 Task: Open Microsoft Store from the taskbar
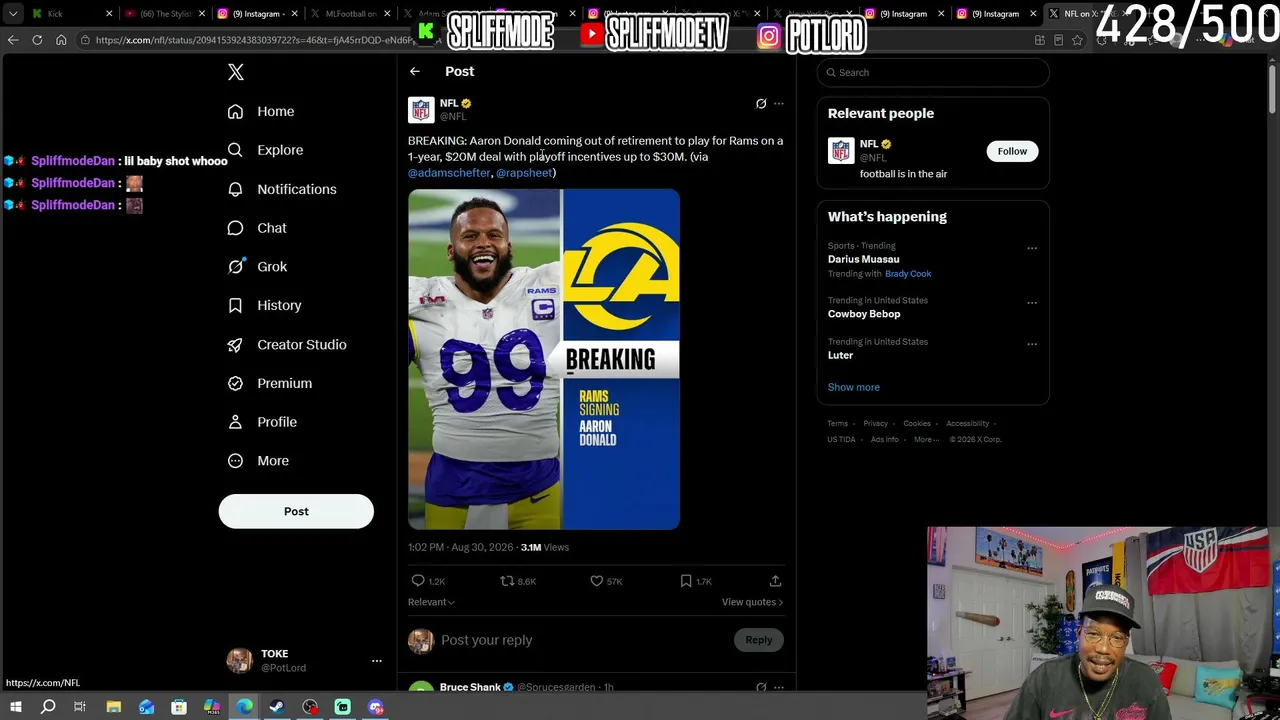click(x=179, y=707)
